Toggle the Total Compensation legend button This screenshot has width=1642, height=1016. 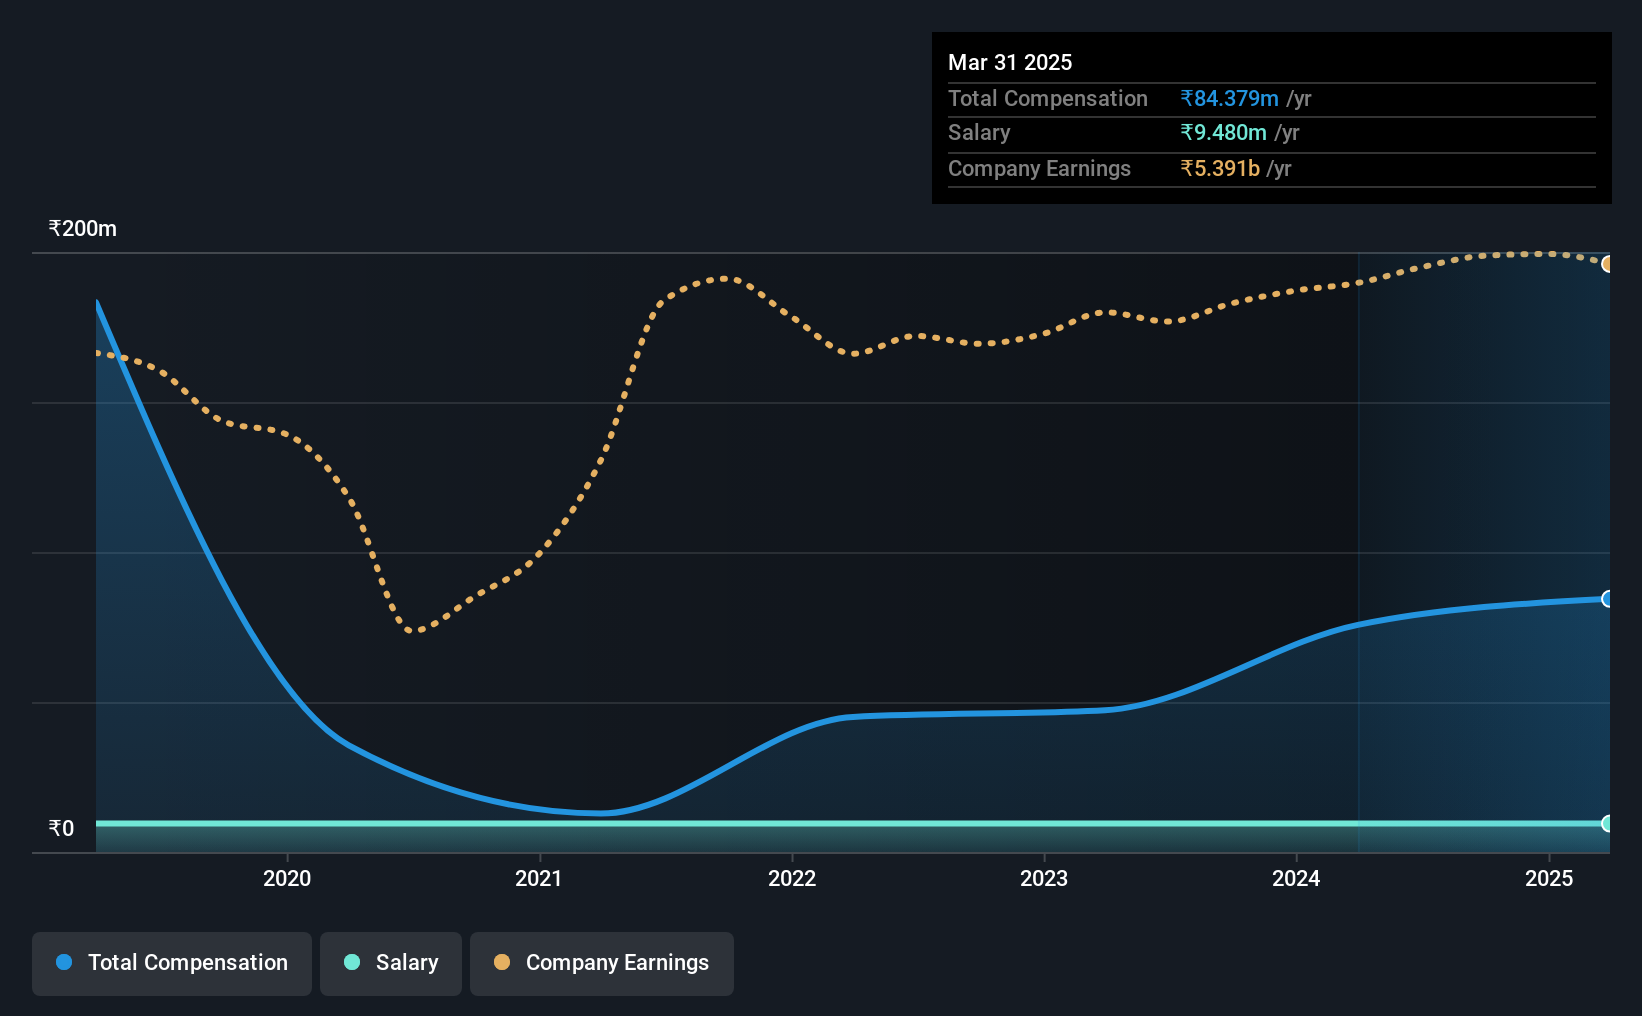click(172, 963)
